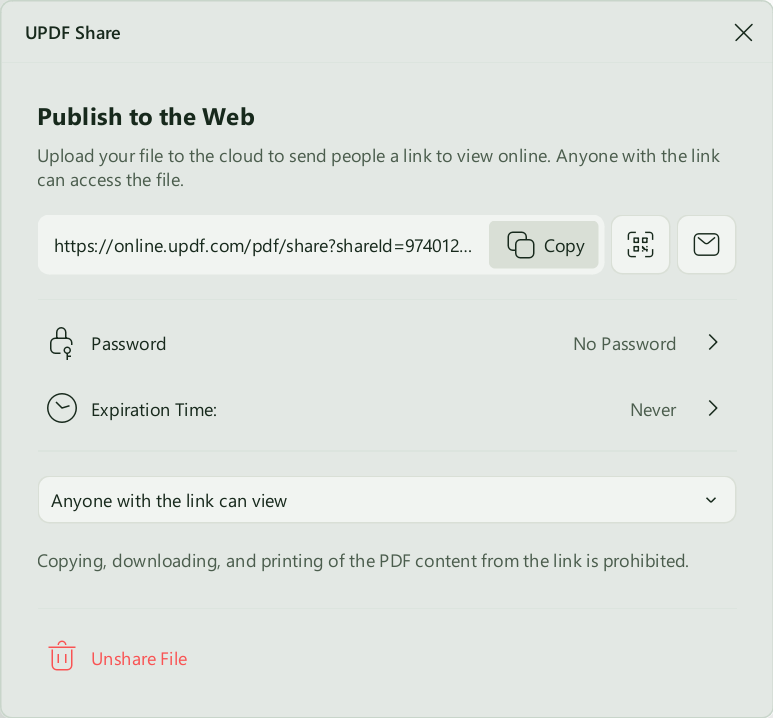Click the padlock Password icon
The image size is (773, 718).
pyautogui.click(x=61, y=343)
